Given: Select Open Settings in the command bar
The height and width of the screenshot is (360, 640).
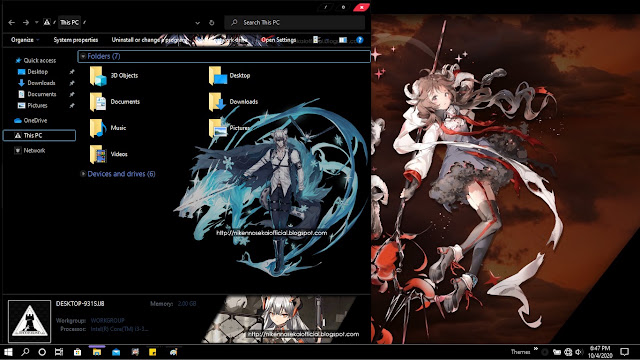Looking at the screenshot, I should pos(278,40).
